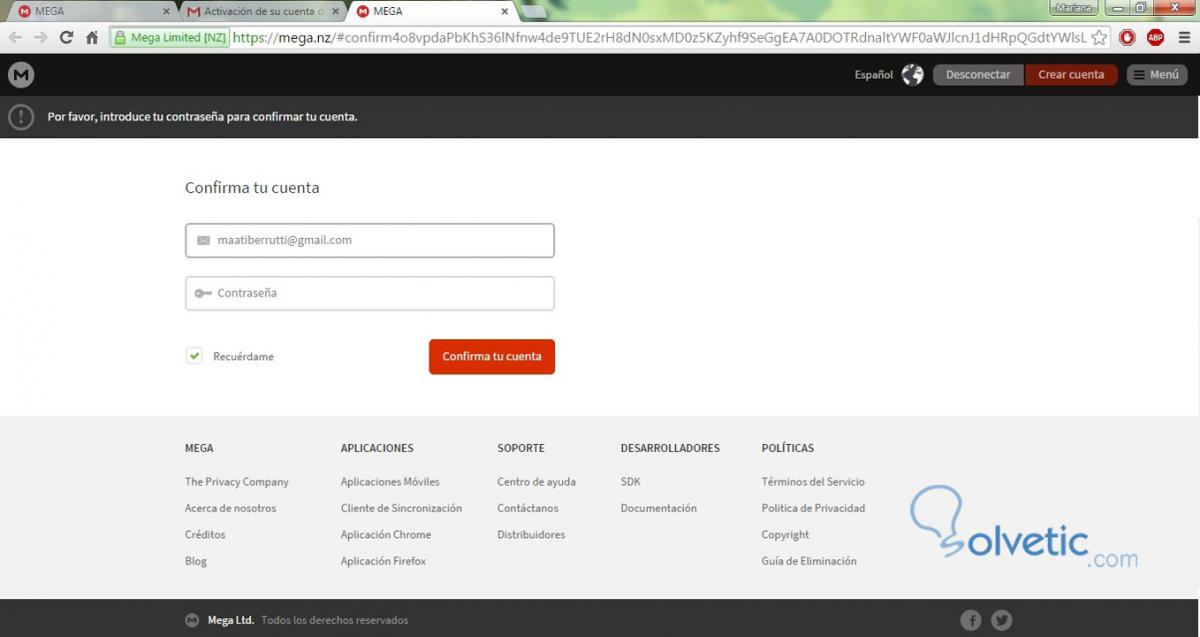
Task: Switch to the first MEGA tab
Action: tap(90, 12)
